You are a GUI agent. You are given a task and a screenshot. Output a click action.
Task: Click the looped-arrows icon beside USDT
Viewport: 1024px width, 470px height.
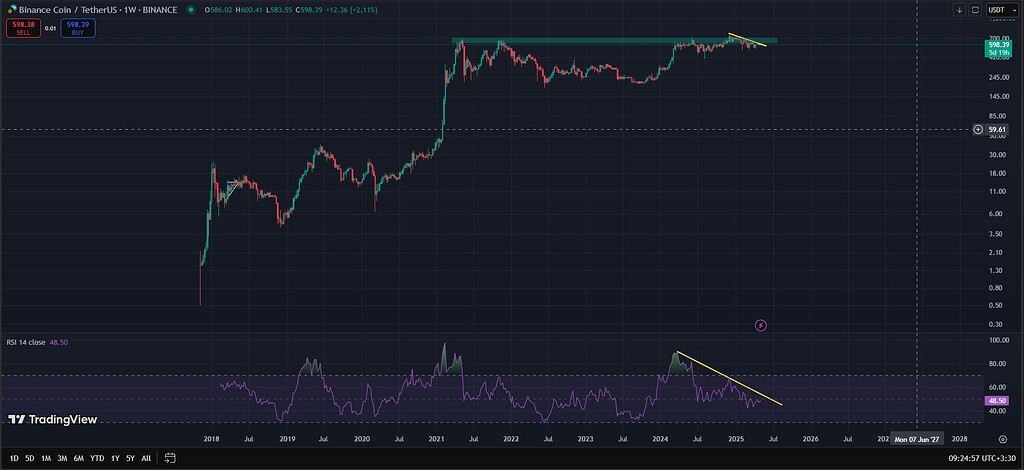(975, 10)
